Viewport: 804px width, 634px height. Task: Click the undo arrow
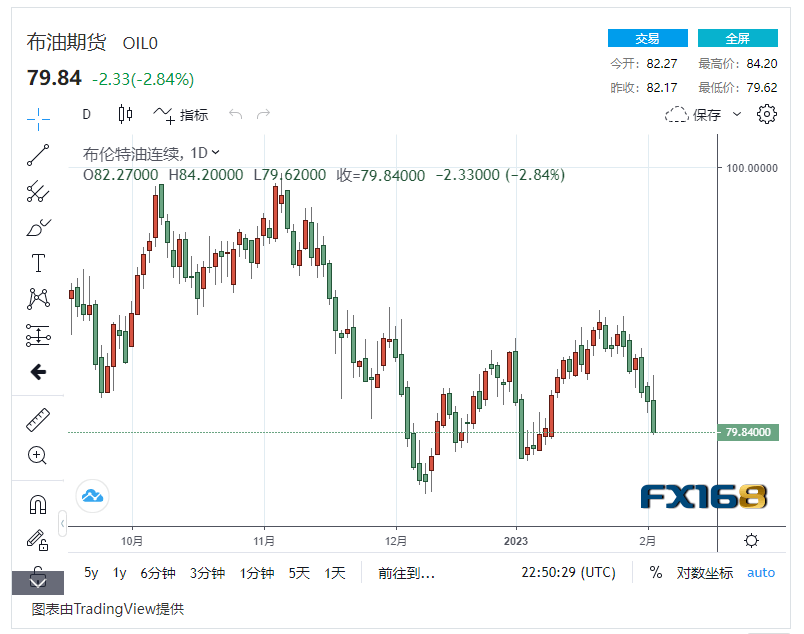pyautogui.click(x=235, y=113)
